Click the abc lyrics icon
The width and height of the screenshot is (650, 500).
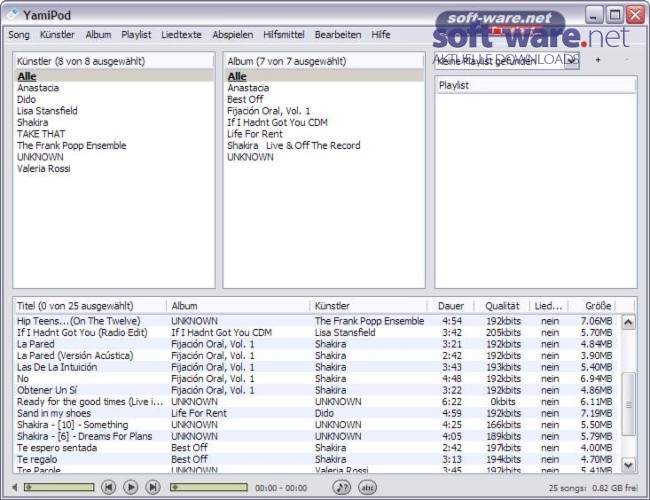pos(368,487)
